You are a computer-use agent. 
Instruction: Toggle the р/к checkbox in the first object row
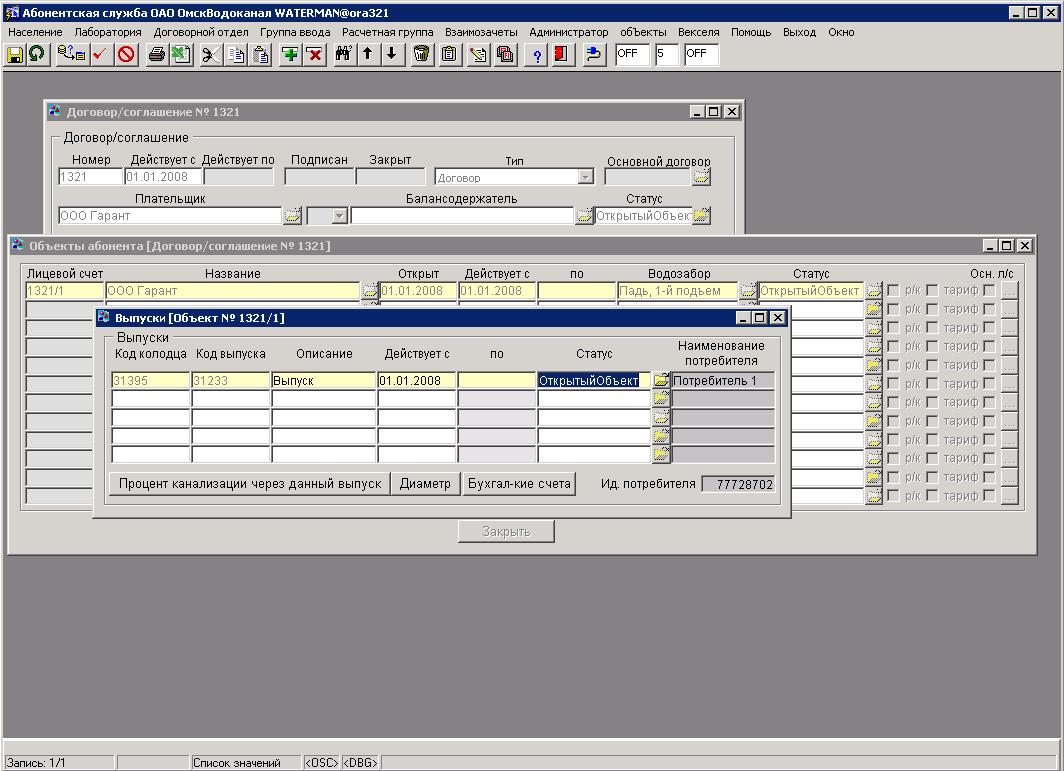tap(893, 291)
